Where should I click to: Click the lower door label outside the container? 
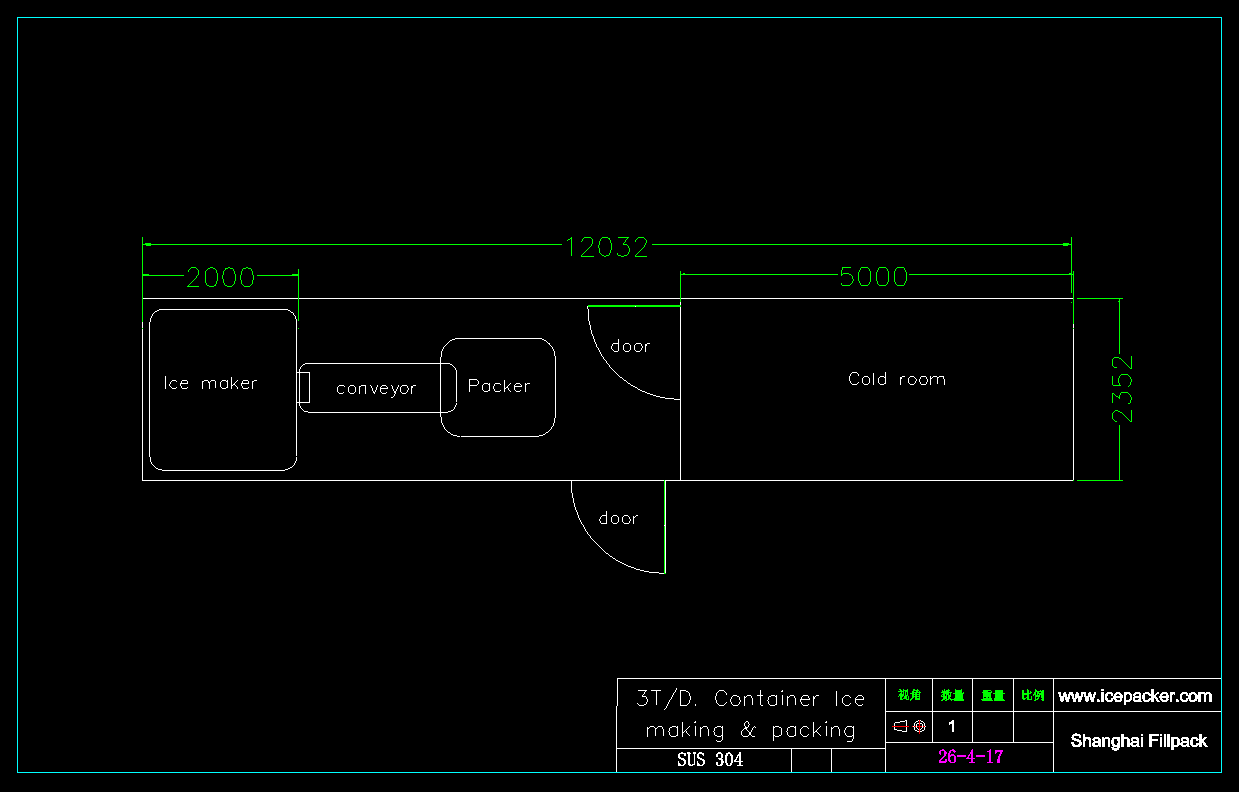(618, 518)
